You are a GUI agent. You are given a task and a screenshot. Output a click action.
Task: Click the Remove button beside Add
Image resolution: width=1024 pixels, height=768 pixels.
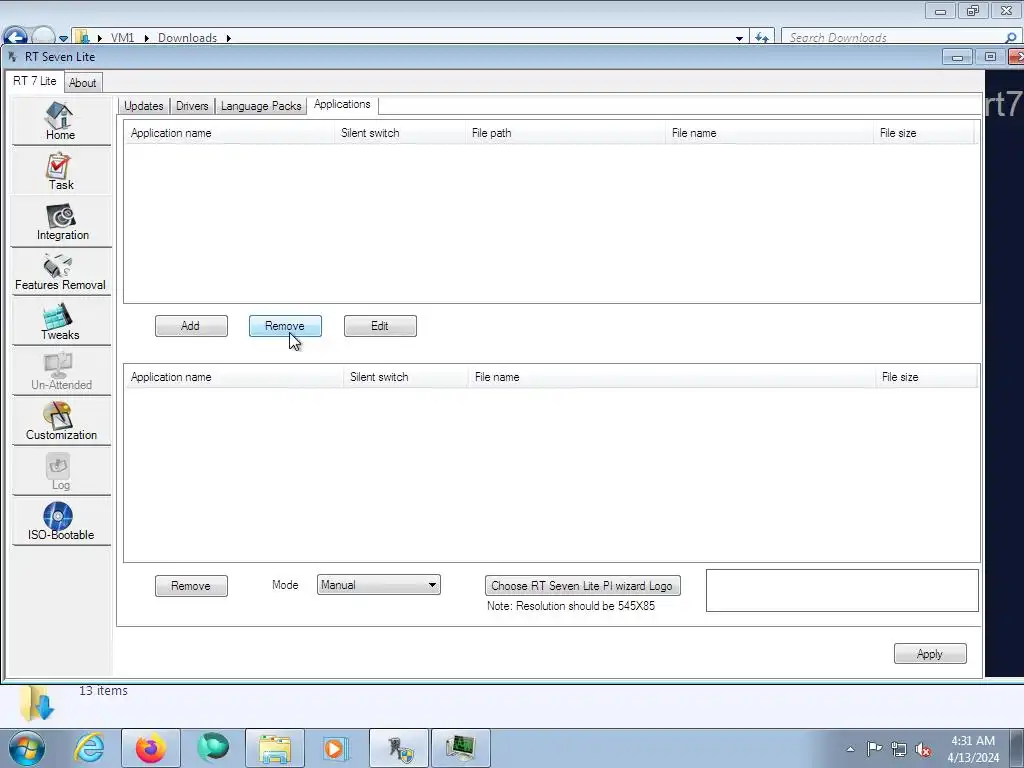pos(285,326)
